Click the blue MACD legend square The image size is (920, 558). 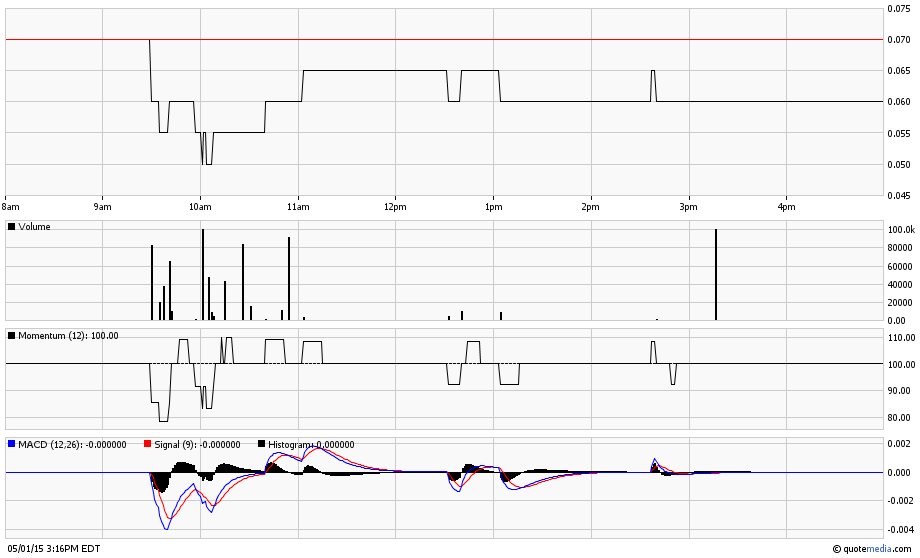pyautogui.click(x=11, y=444)
